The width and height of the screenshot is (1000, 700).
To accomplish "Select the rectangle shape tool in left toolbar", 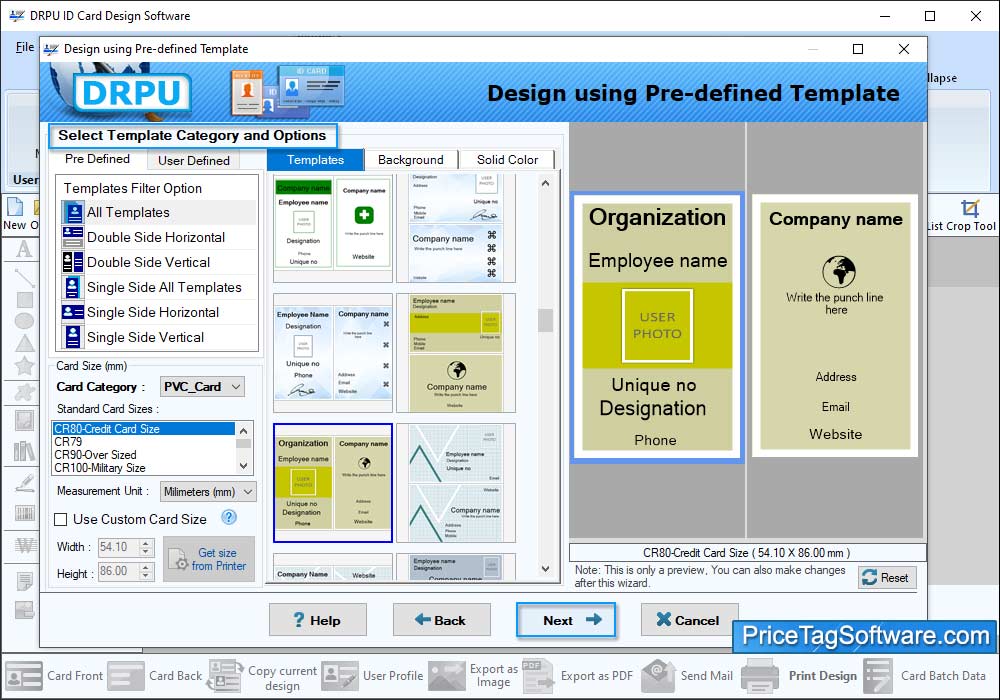I will (x=25, y=300).
